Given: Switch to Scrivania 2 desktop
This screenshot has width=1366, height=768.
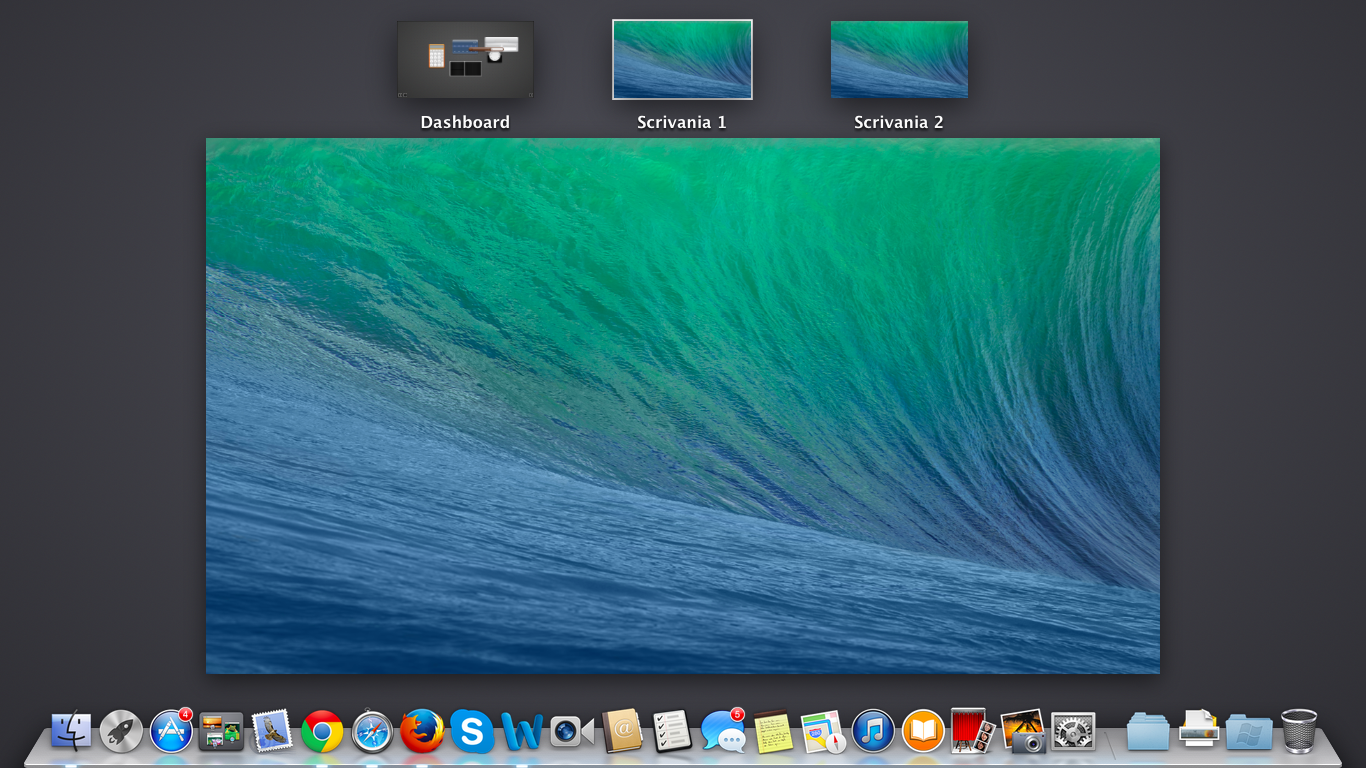Looking at the screenshot, I should (x=899, y=60).
